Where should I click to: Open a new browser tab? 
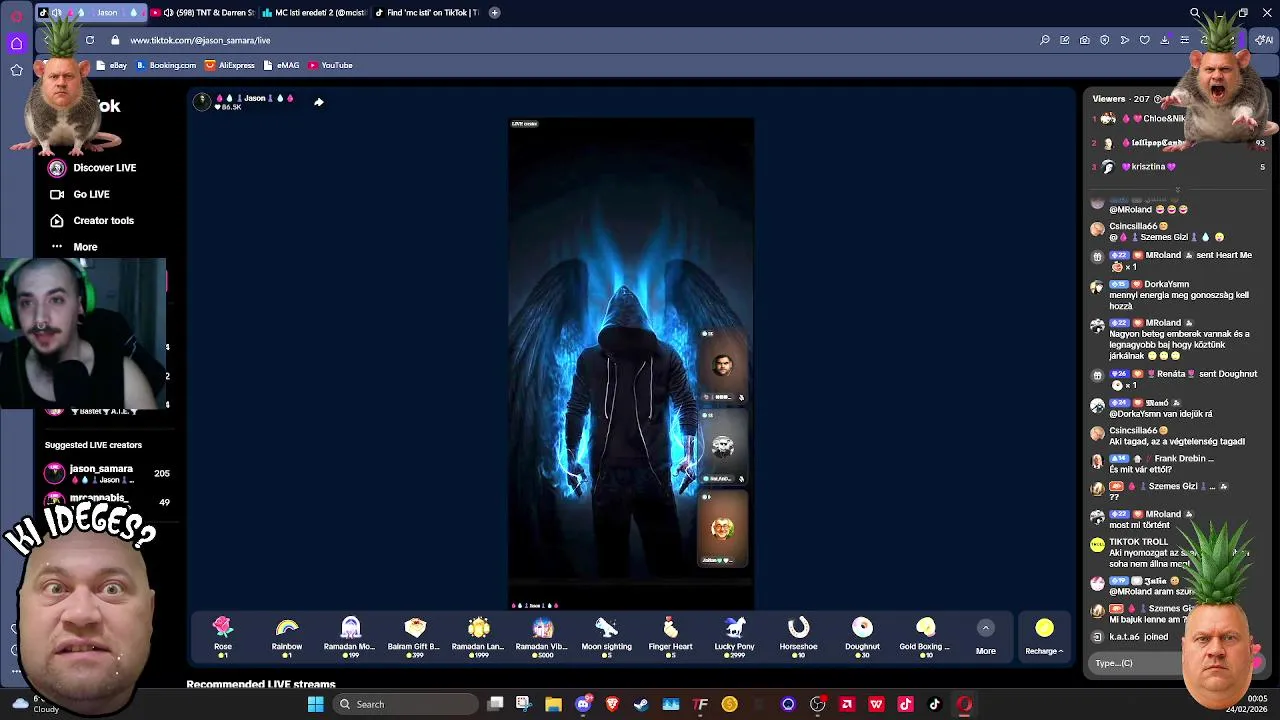click(494, 13)
